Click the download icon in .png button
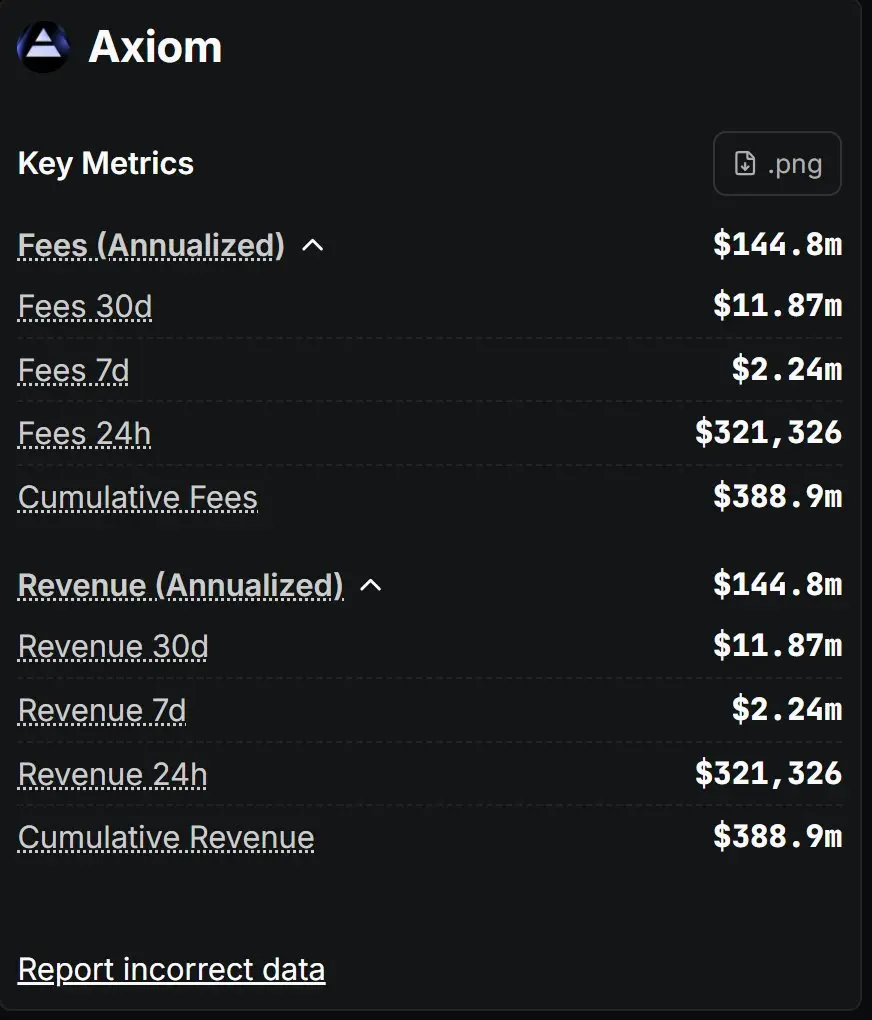The image size is (872, 1020). (x=745, y=164)
